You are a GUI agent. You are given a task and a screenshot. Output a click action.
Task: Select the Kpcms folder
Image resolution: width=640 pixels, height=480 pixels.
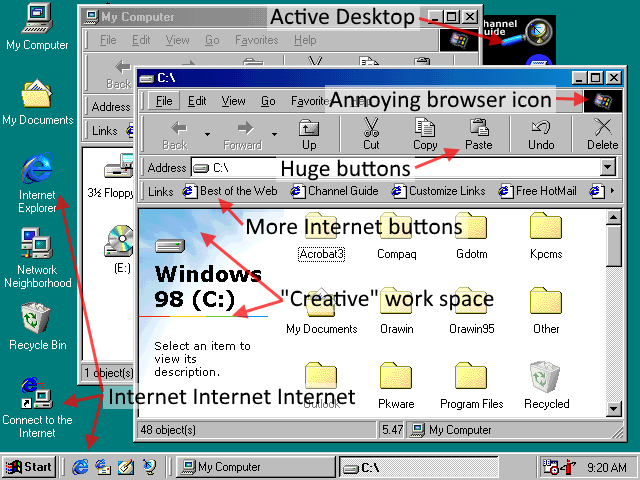coord(546,237)
